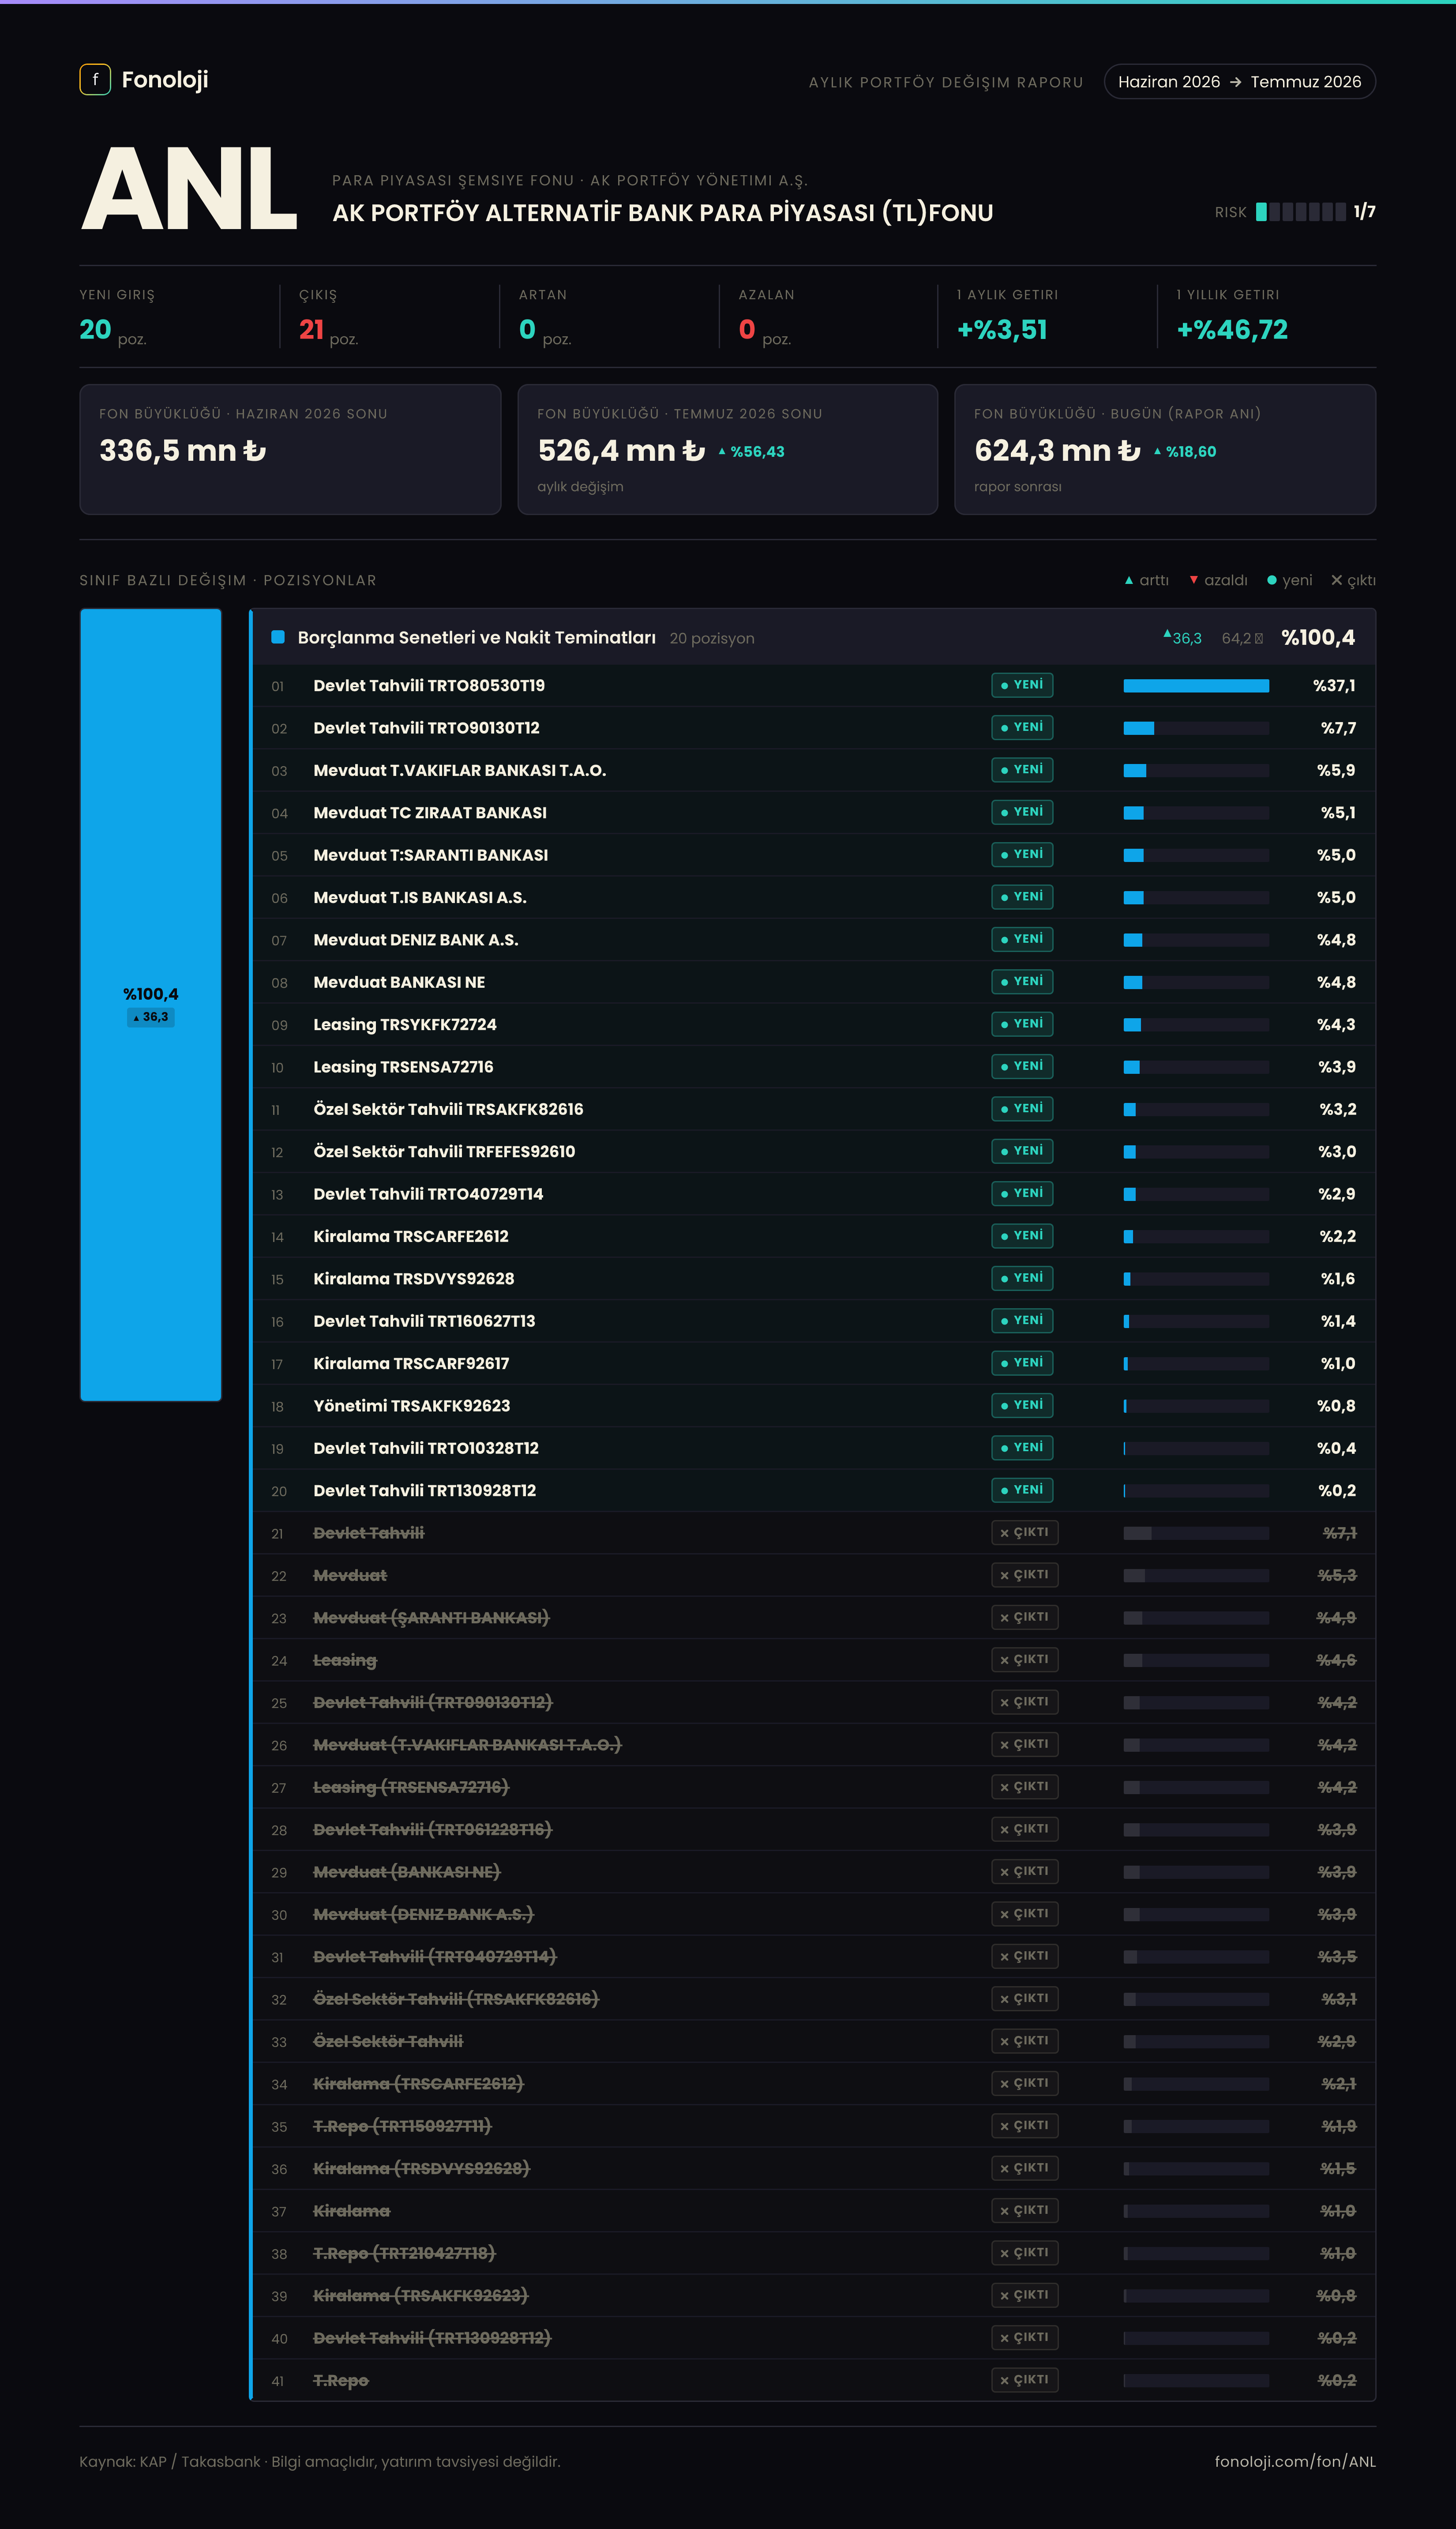Screen dimensions: 1456x2529
Task: Select struck-out row Devlet Tahvili (TRT061228T16)
Action: (814, 1829)
